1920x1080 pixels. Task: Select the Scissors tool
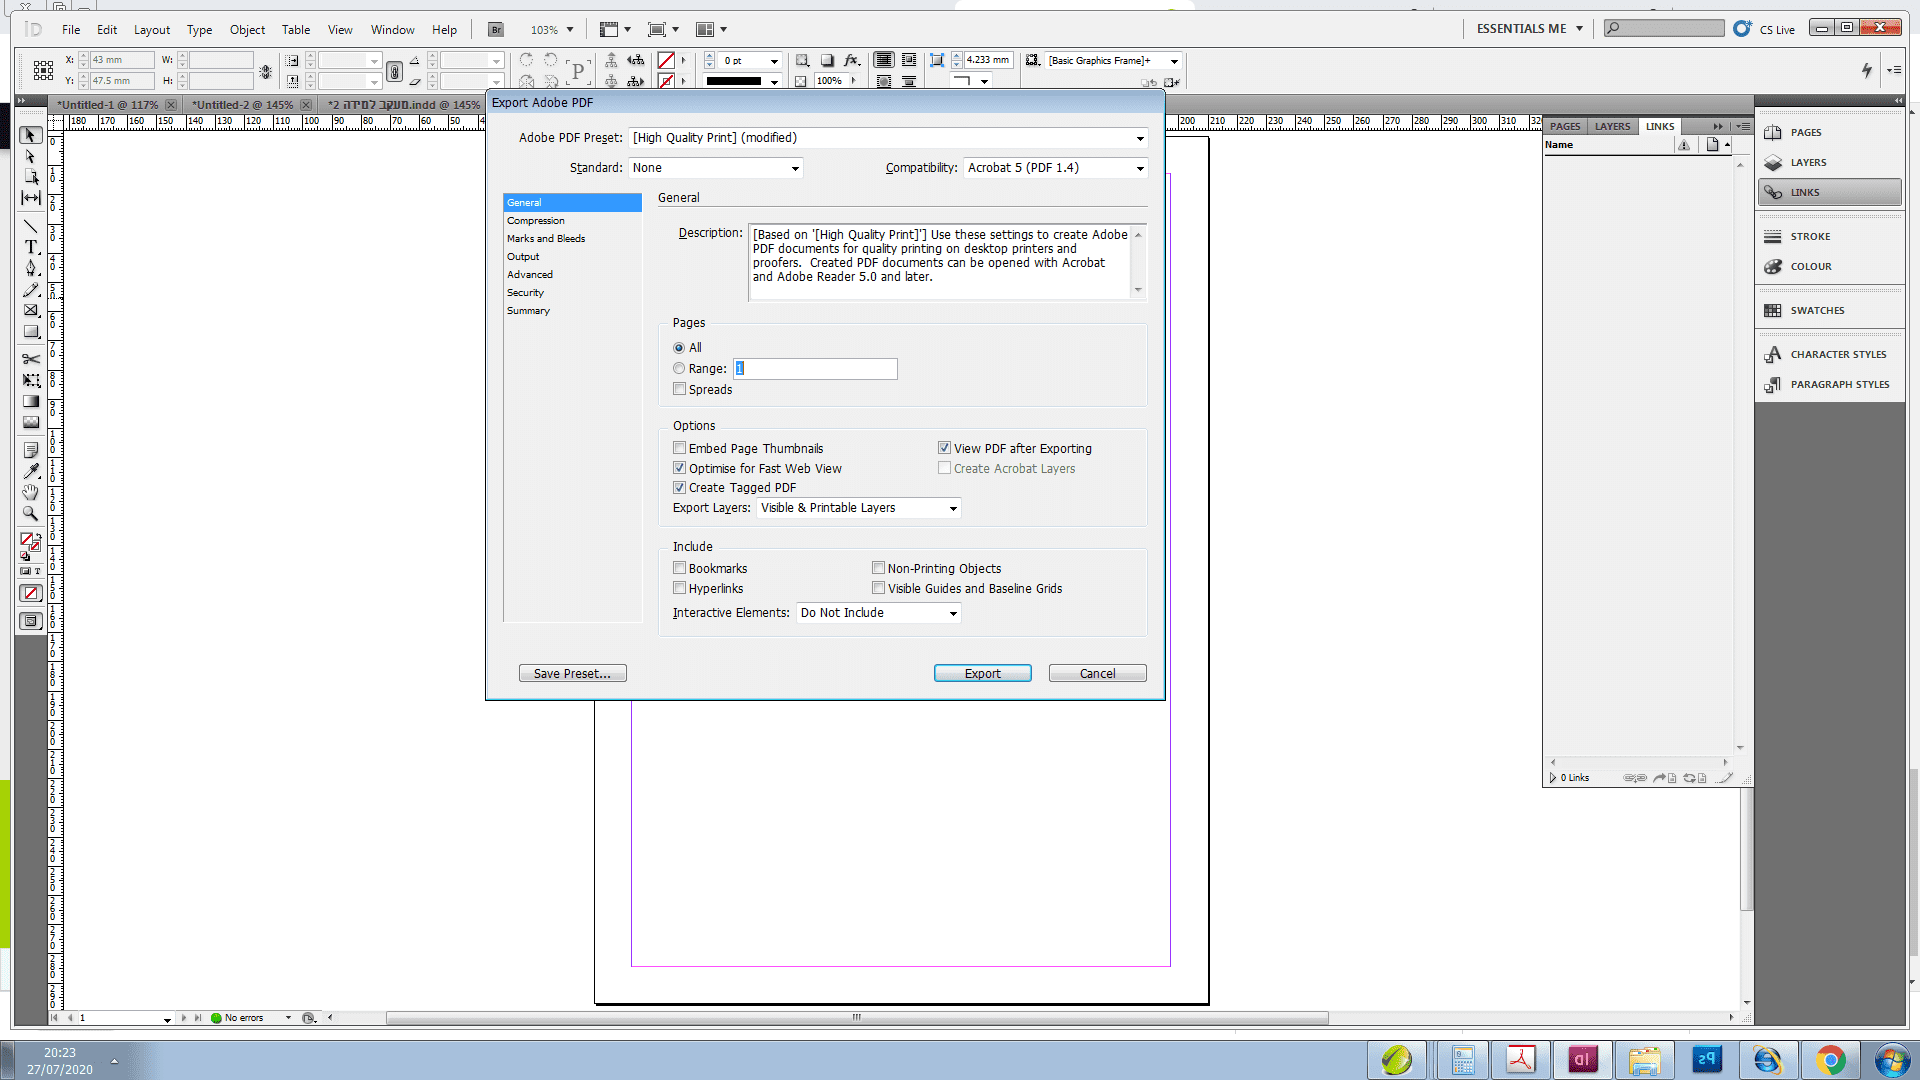coord(31,359)
